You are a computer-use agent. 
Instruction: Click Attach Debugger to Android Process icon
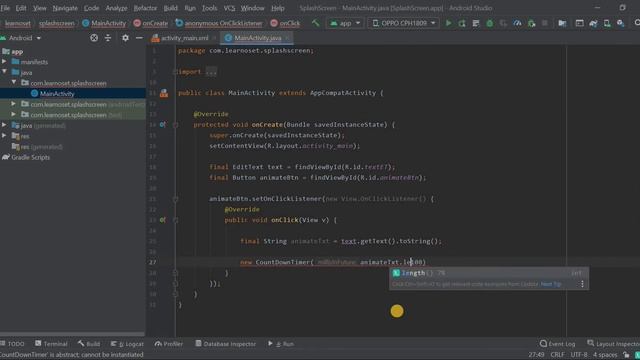click(531, 23)
